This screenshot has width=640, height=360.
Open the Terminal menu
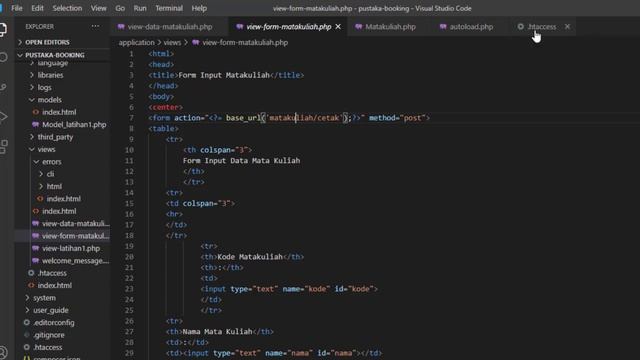point(169,8)
